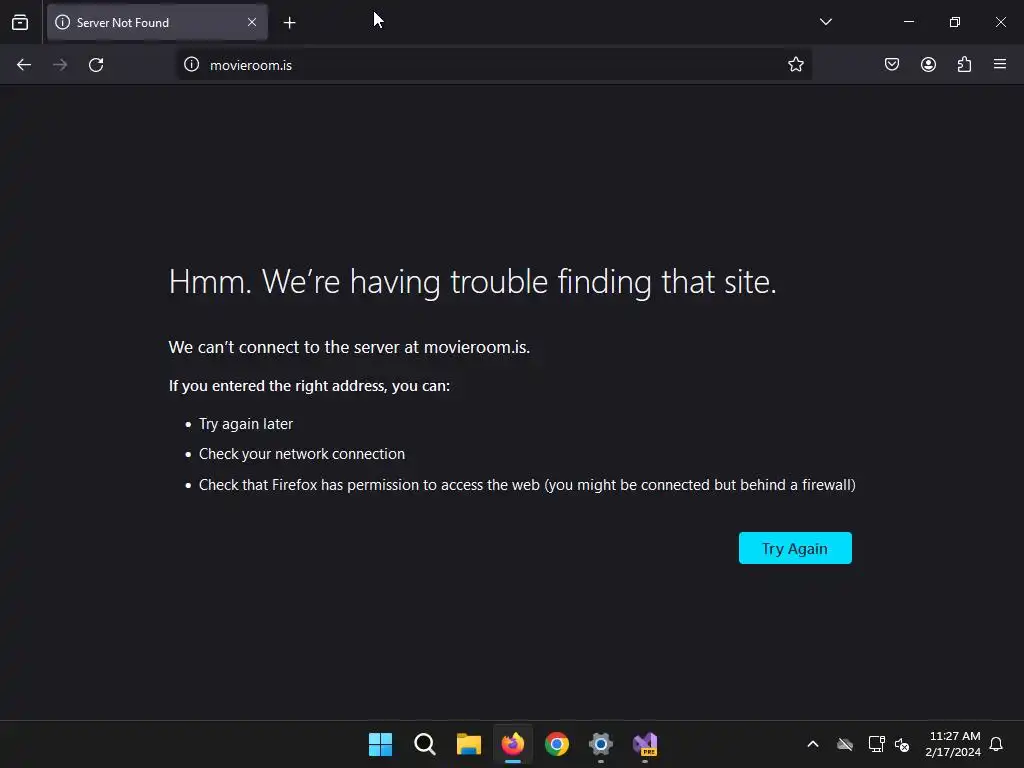This screenshot has width=1024, height=768.
Task: Reload the current page
Action: pos(96,65)
